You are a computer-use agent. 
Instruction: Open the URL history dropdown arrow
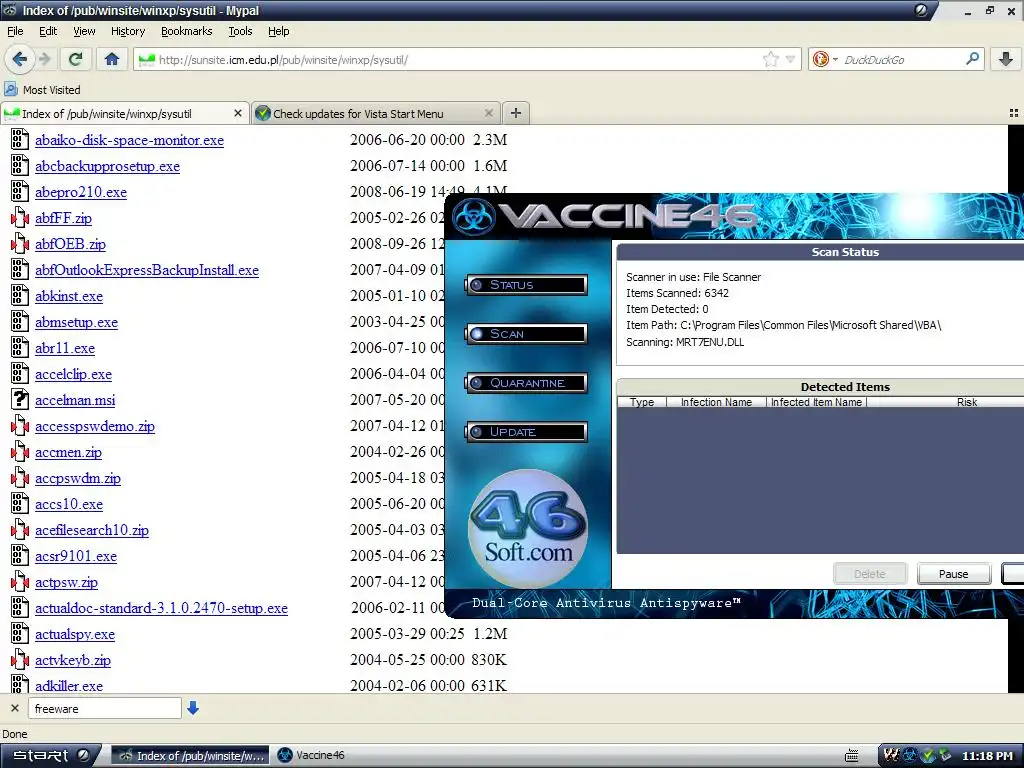[790, 59]
